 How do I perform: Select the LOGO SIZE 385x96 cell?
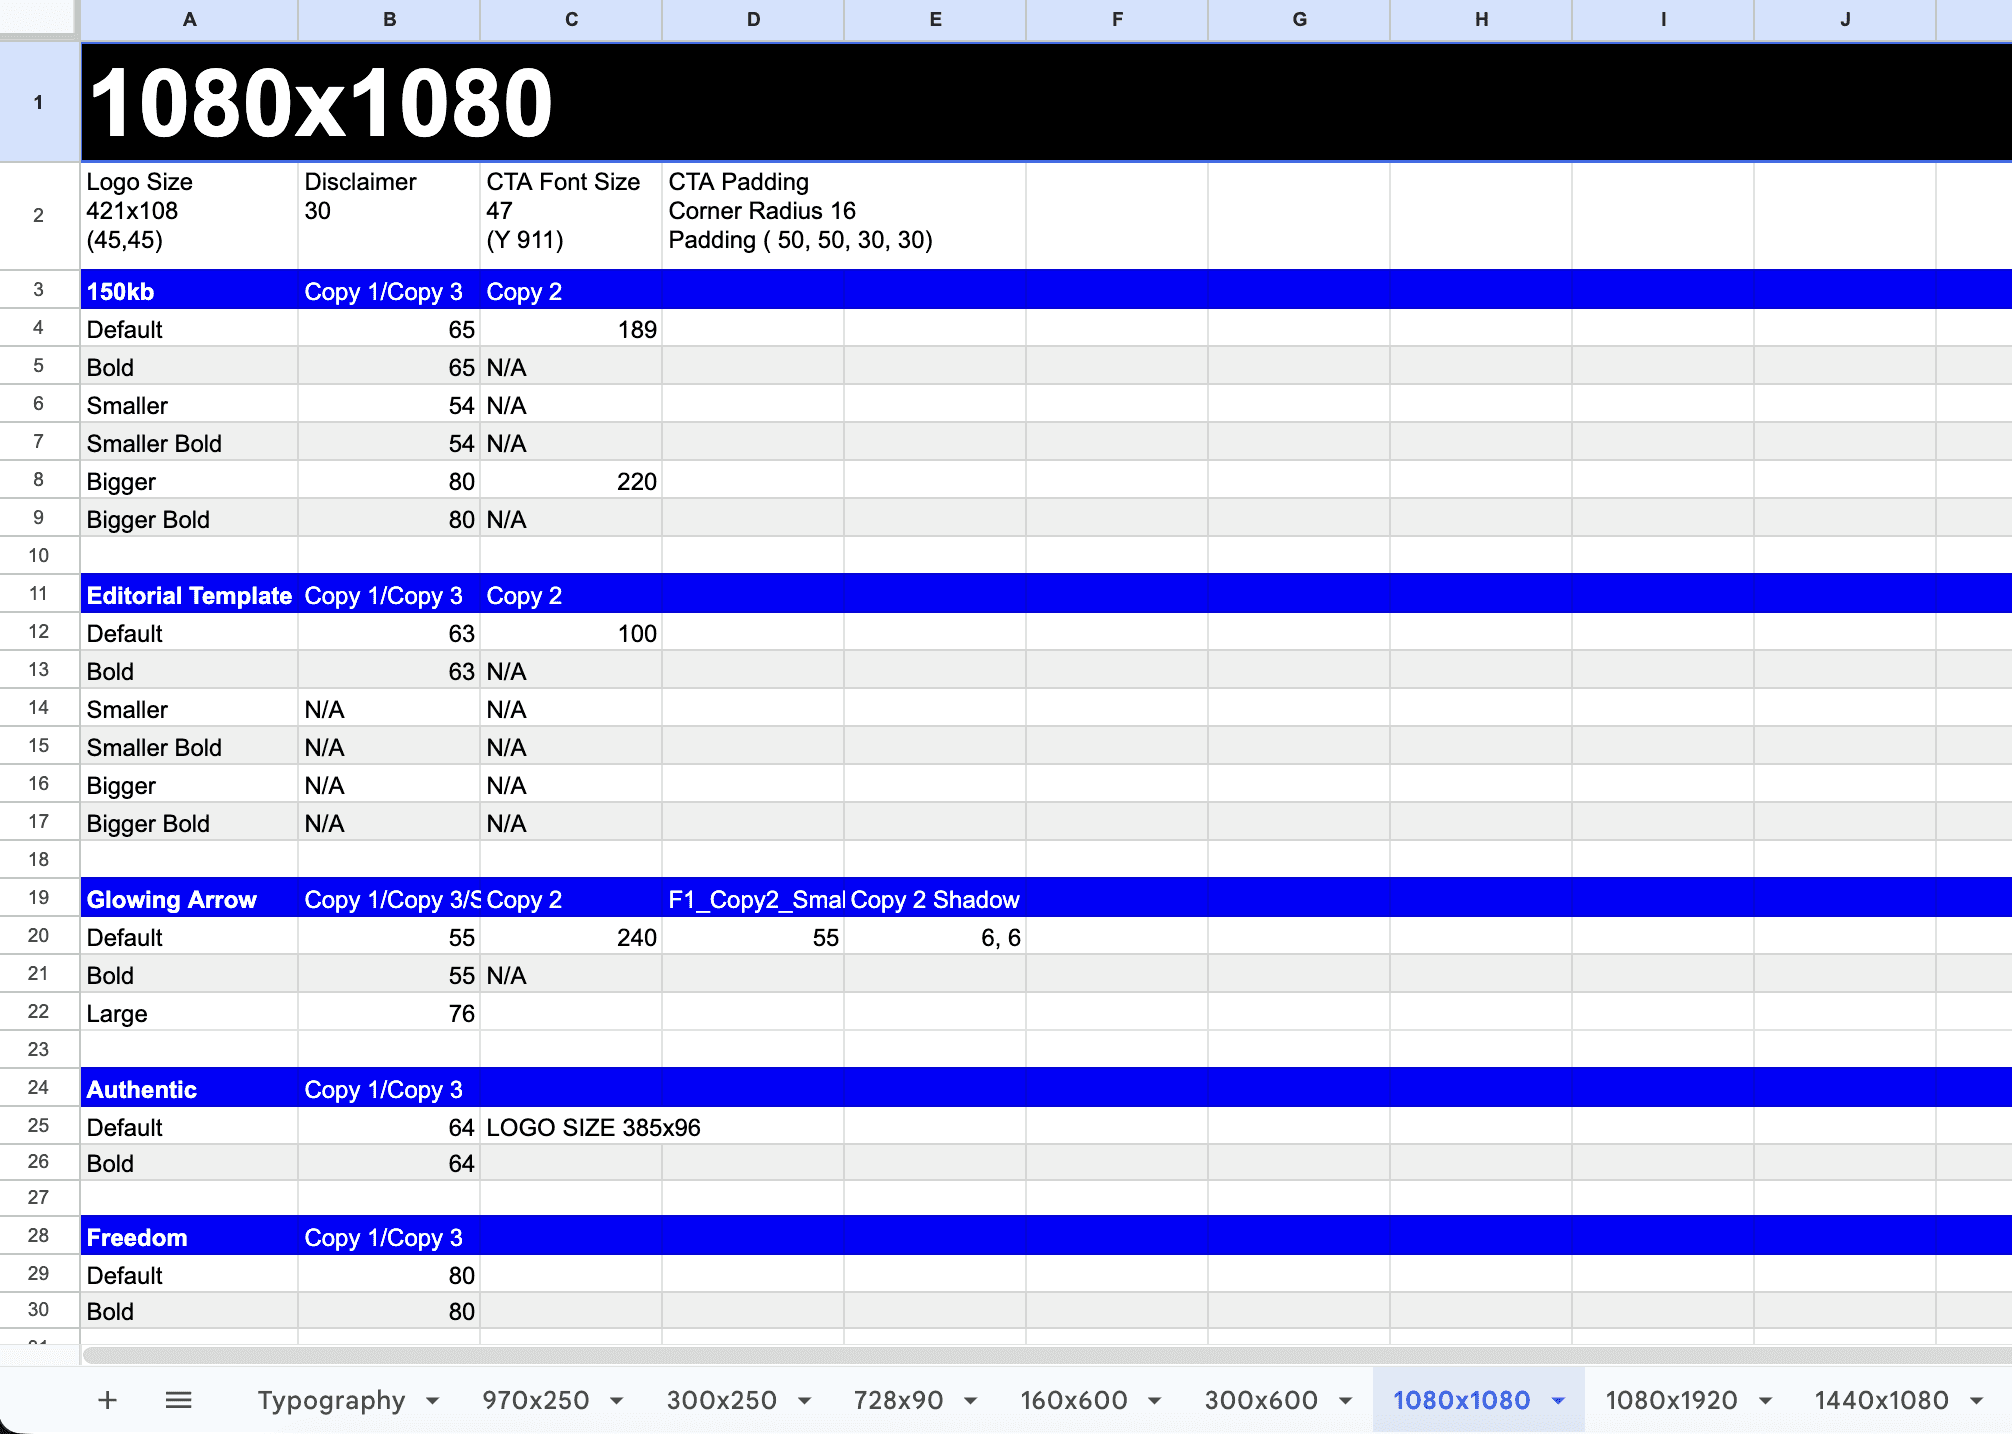coord(570,1127)
